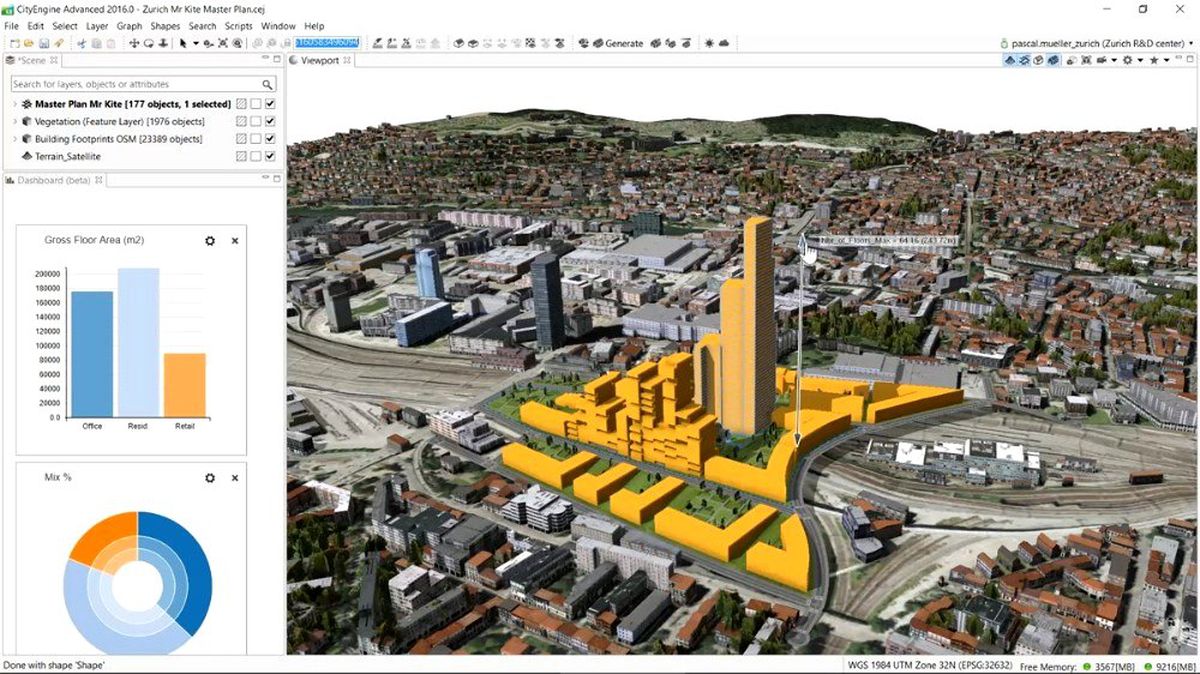Screen dimensions: 1200x674
Task: Open the Shapes menu
Action: point(165,25)
